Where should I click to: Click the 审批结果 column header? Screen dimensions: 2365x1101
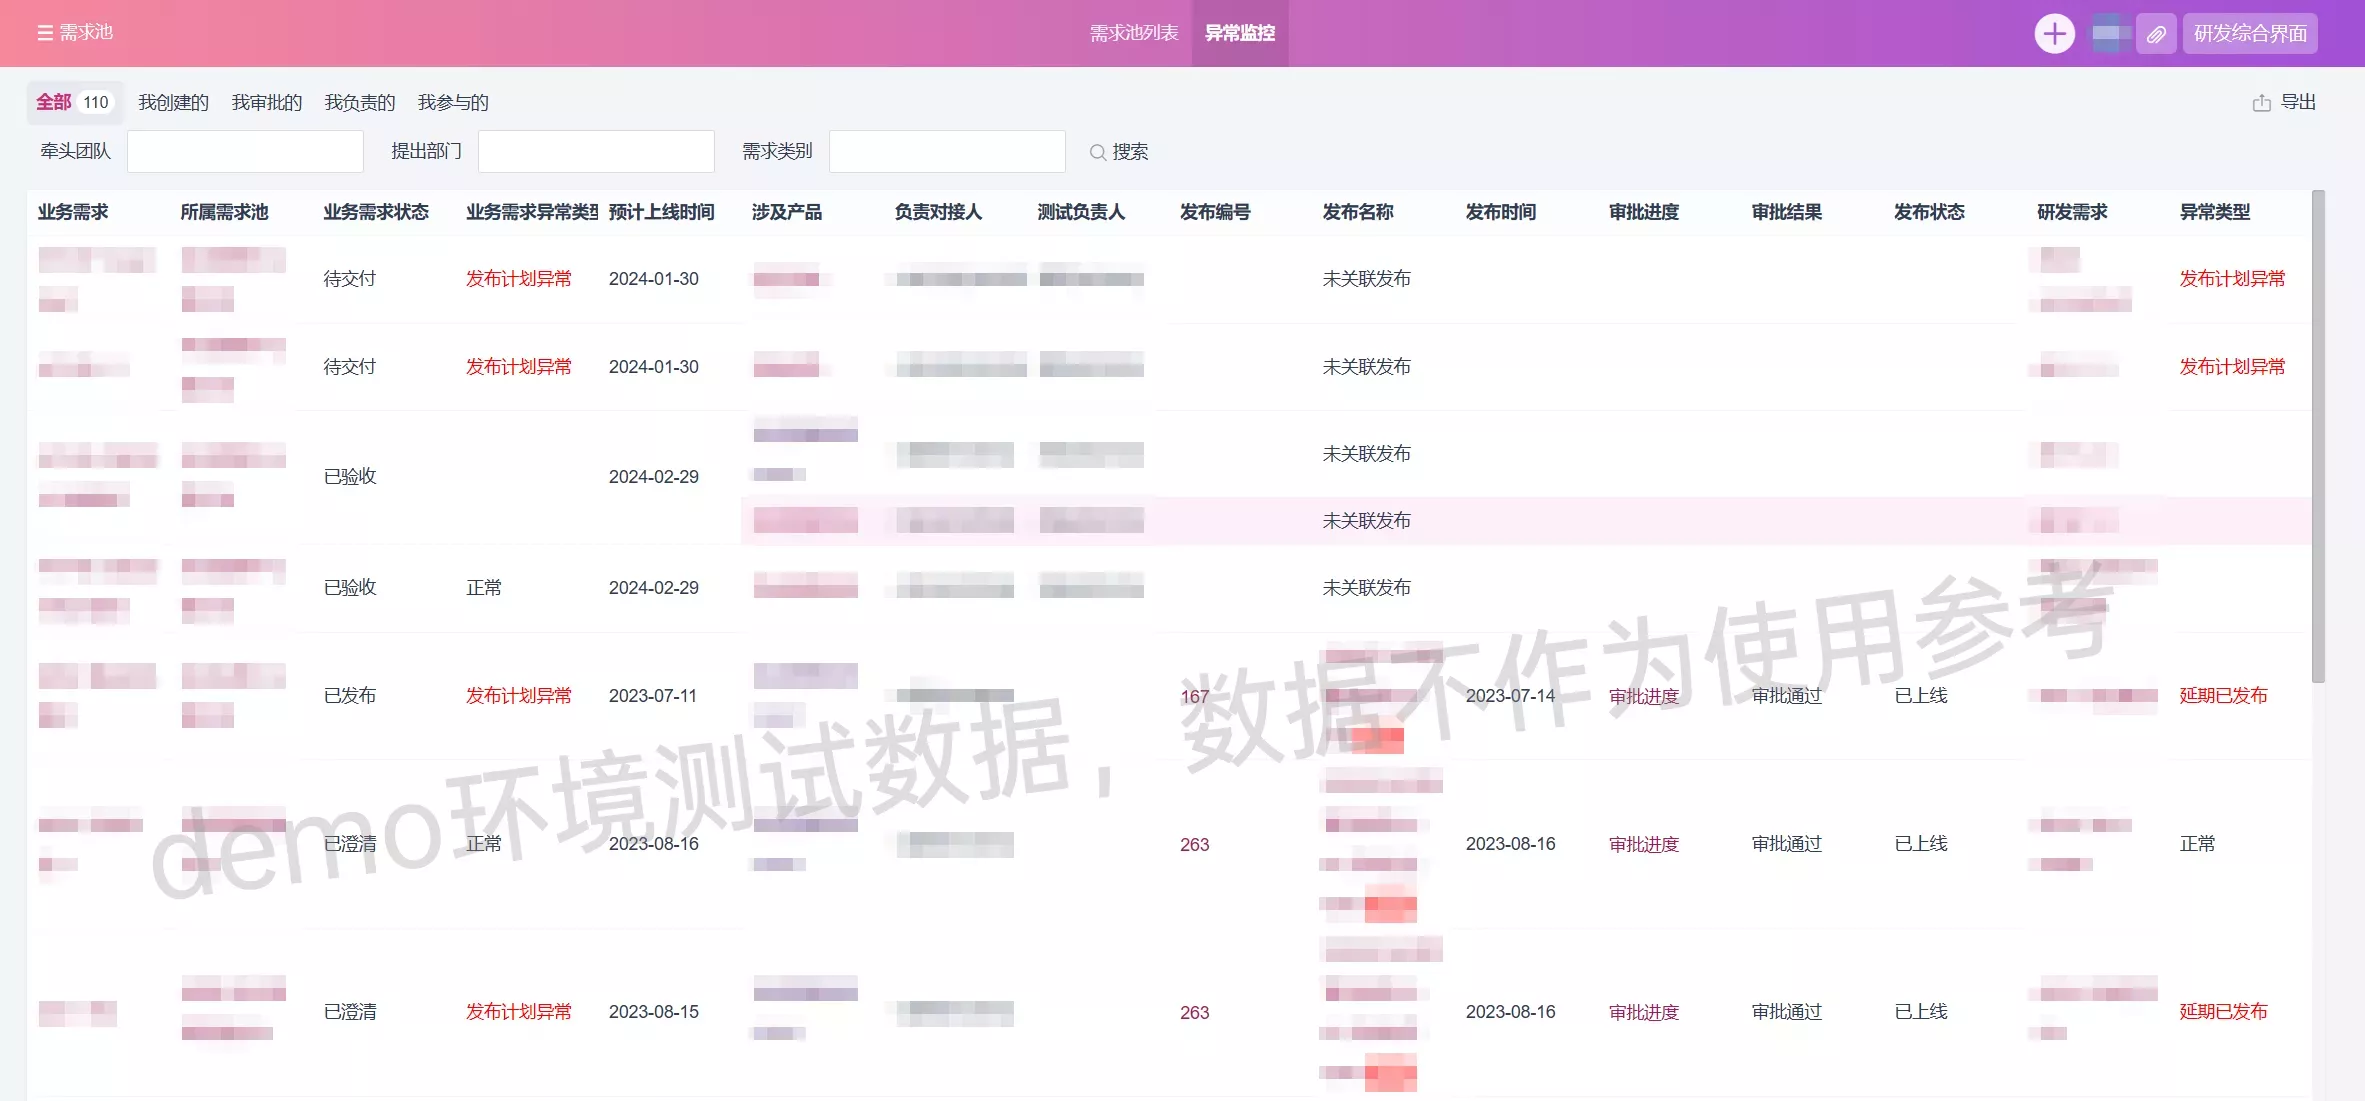point(1787,212)
